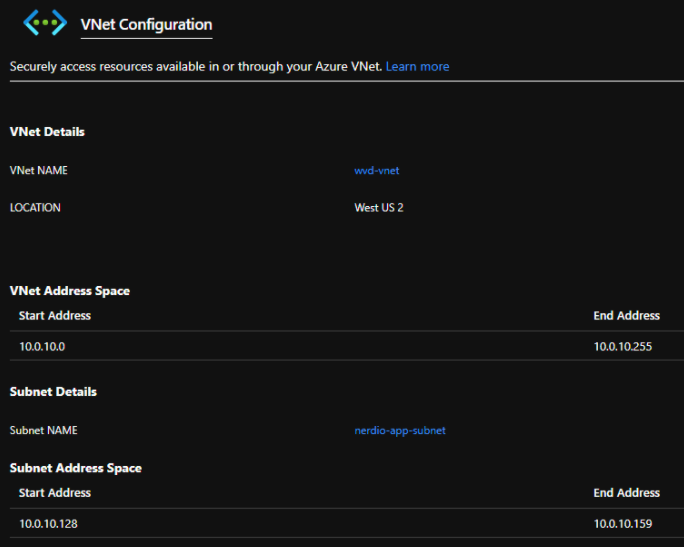Select the 10.0.10.0 start address cell
Image resolution: width=684 pixels, height=547 pixels.
coord(48,346)
